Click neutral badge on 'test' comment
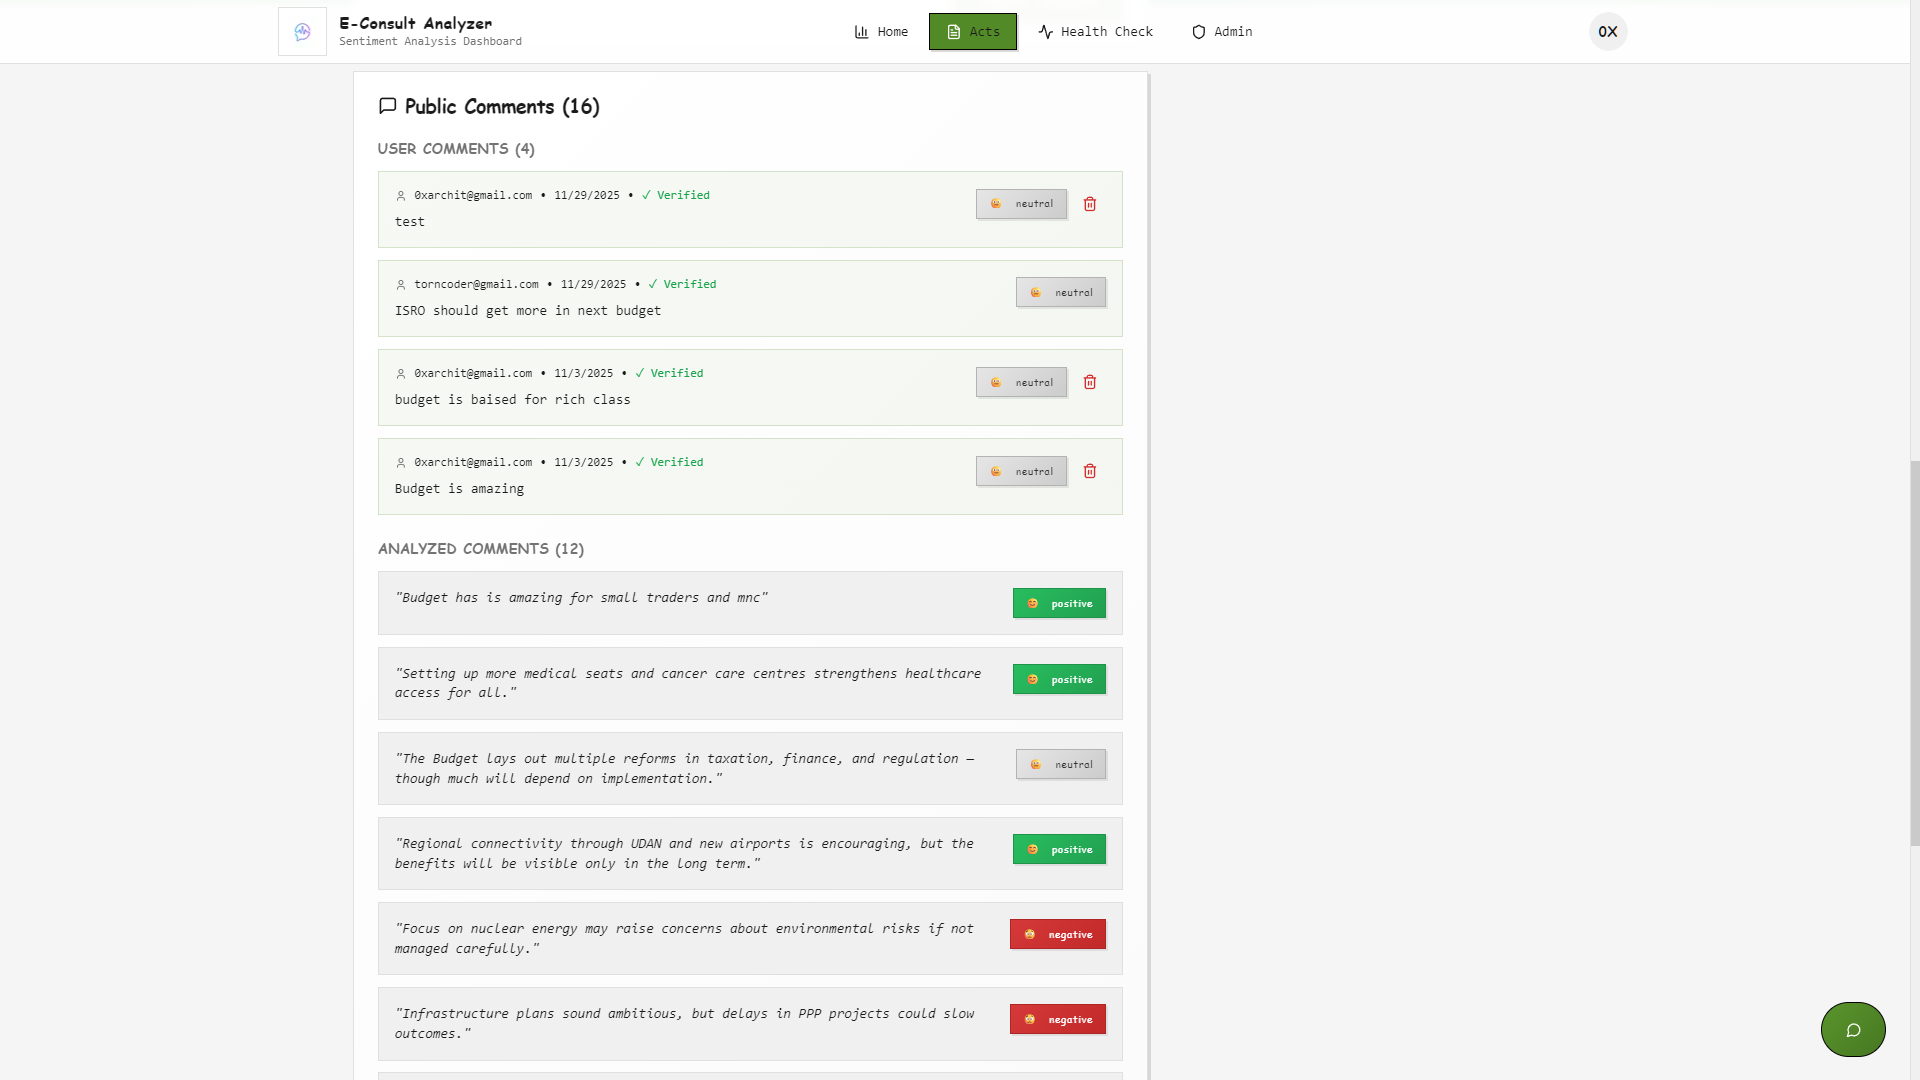This screenshot has width=1920, height=1080. tap(1021, 204)
